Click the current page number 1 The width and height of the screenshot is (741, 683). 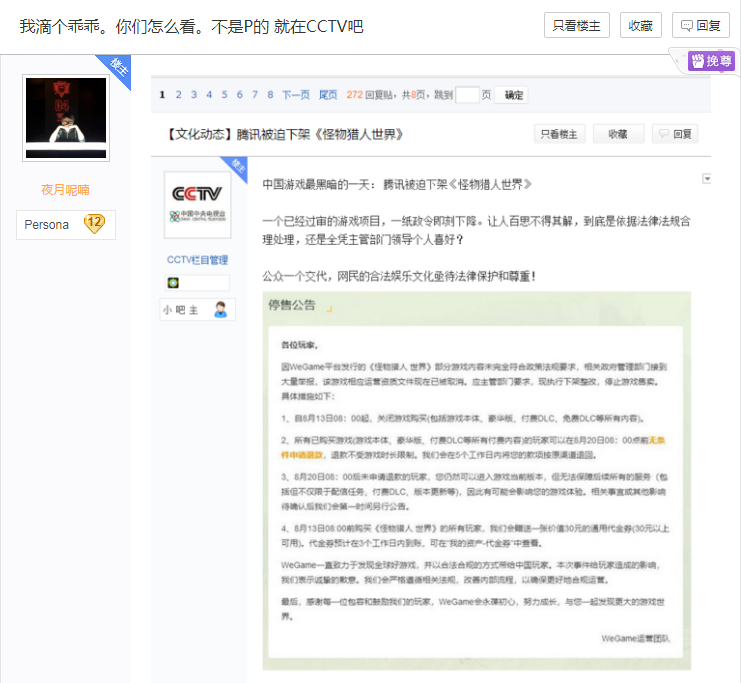pyautogui.click(x=162, y=95)
